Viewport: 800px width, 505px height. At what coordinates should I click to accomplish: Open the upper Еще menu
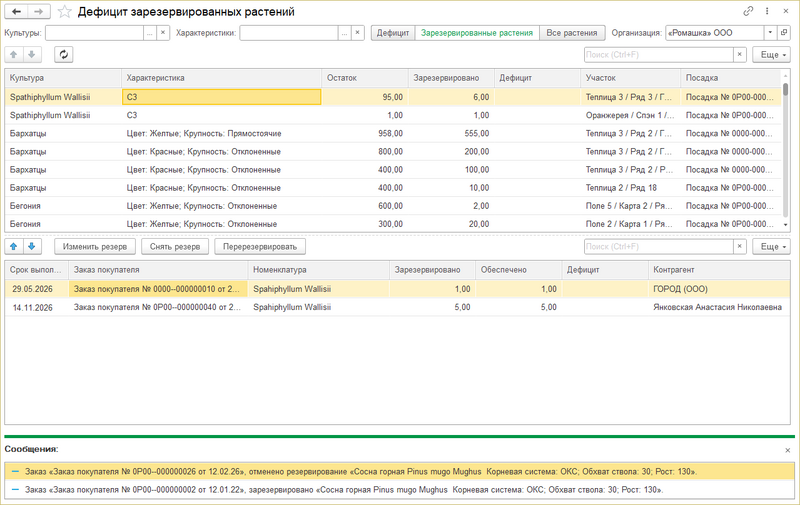coord(770,54)
